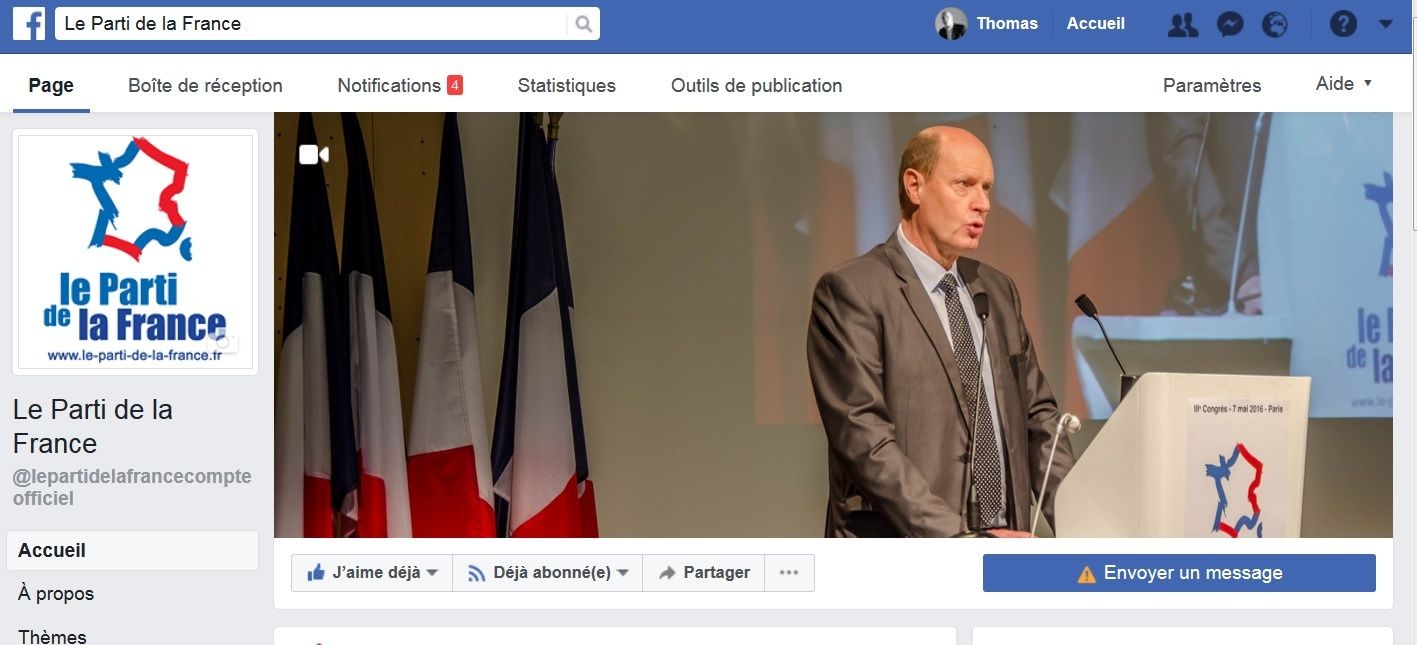Click the Envoyer un message button
1417x645 pixels.
point(1179,573)
